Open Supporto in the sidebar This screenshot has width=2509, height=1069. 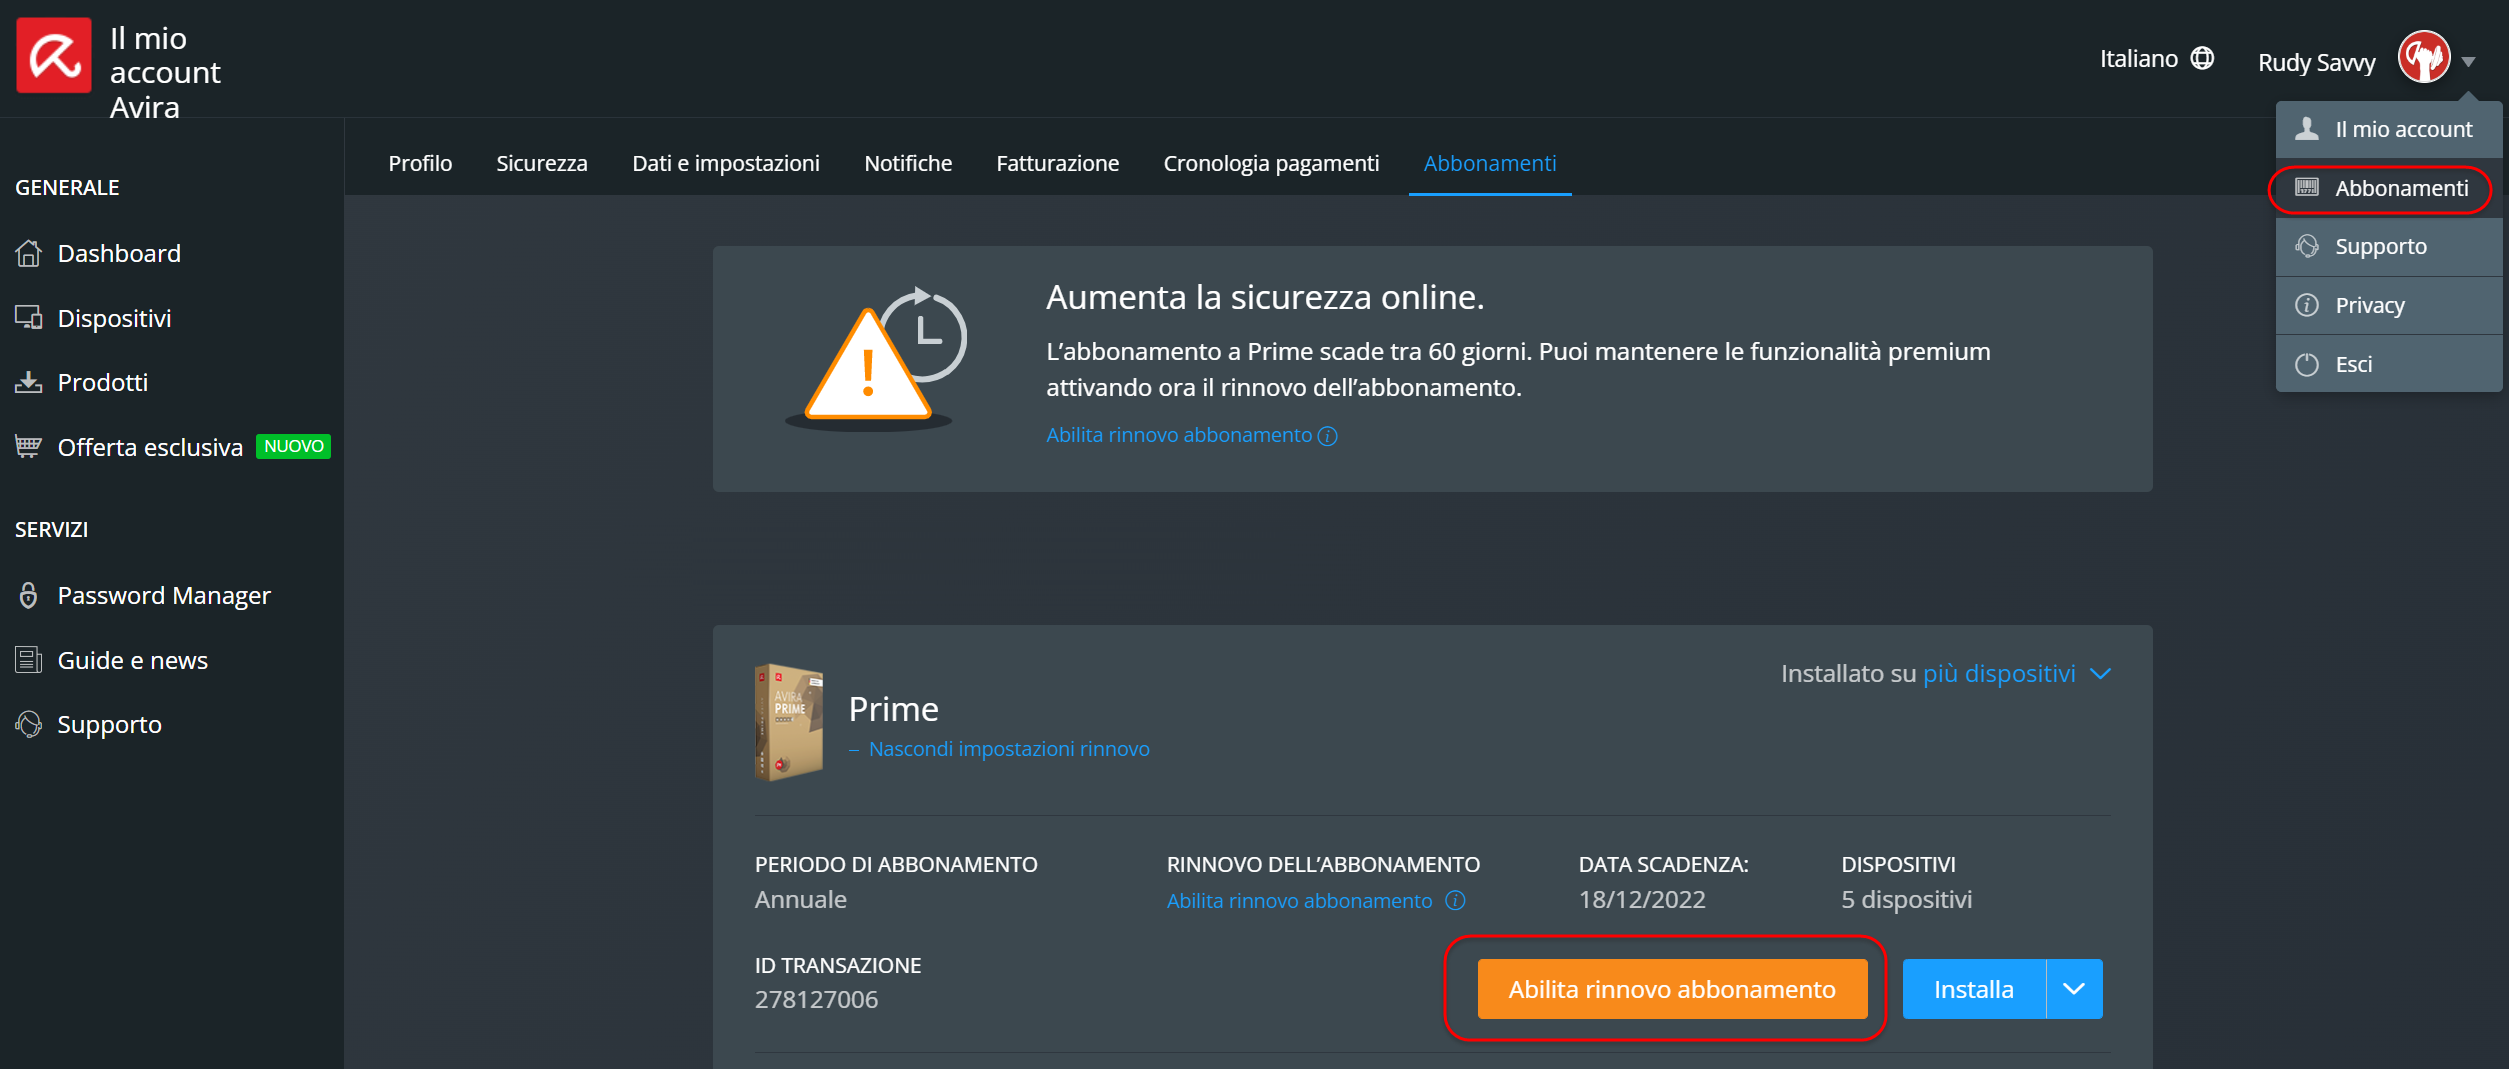click(x=109, y=725)
